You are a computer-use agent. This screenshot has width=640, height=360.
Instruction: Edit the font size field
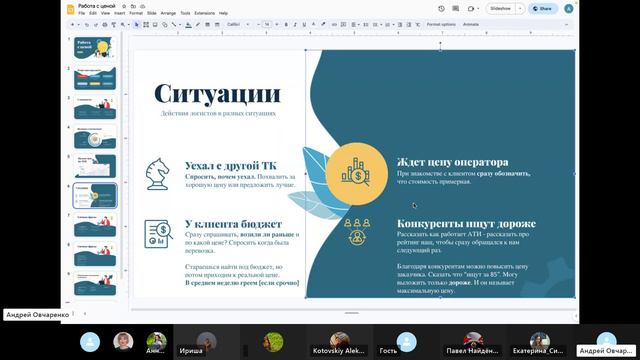(x=267, y=24)
